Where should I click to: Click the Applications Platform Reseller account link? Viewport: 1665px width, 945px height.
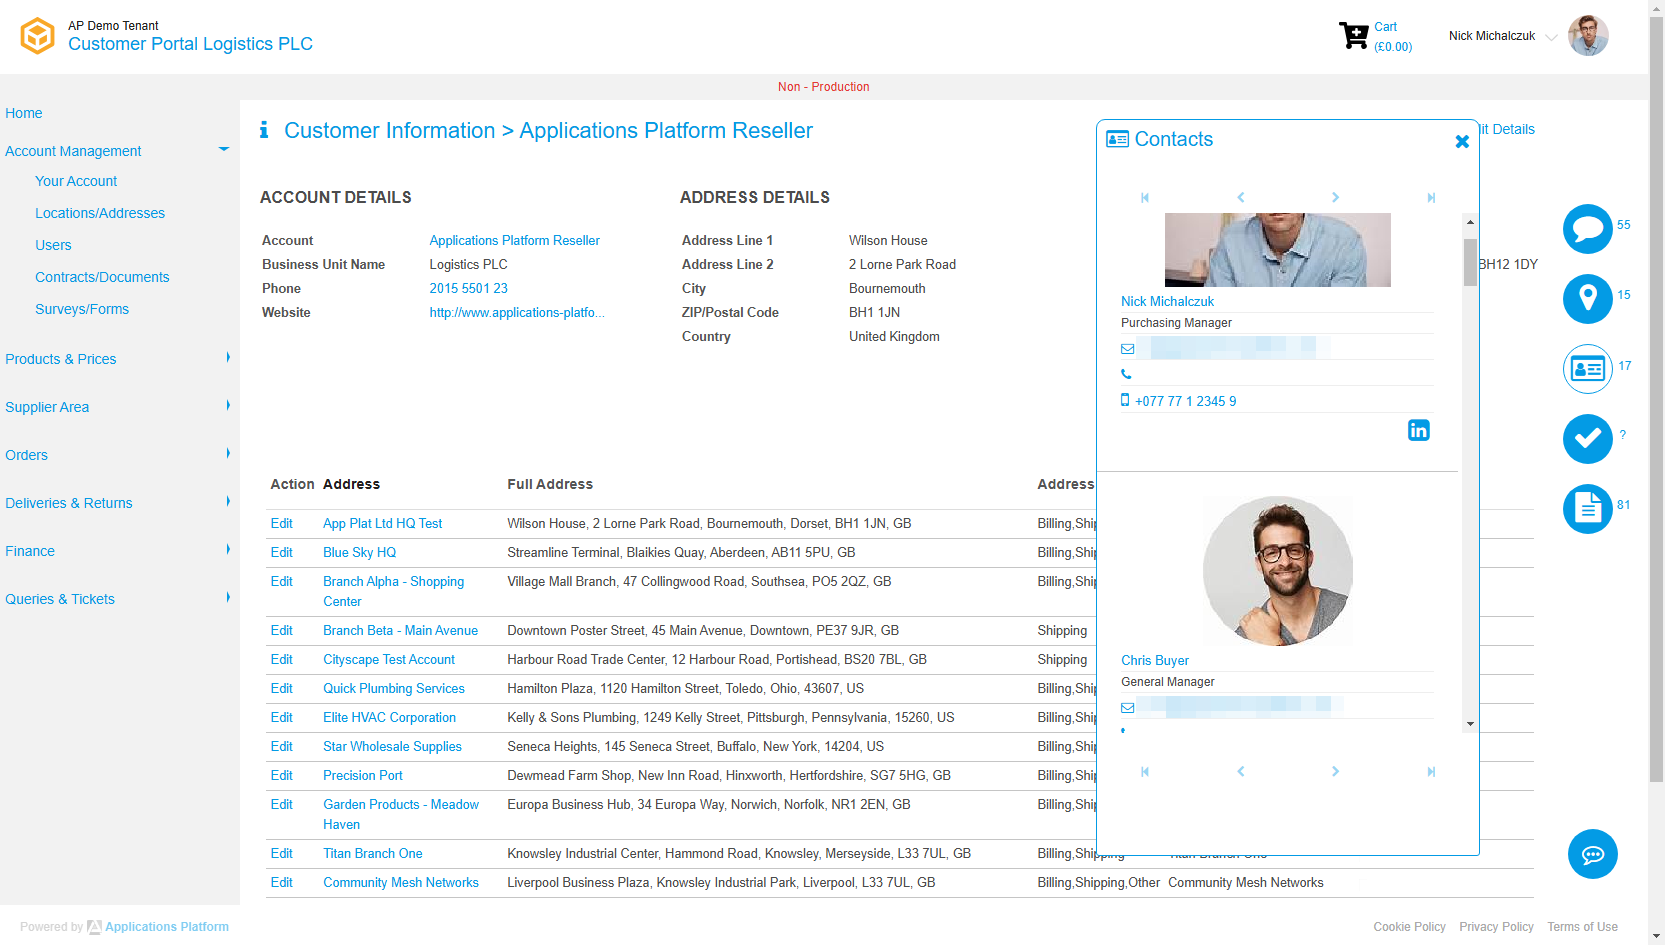[515, 241]
